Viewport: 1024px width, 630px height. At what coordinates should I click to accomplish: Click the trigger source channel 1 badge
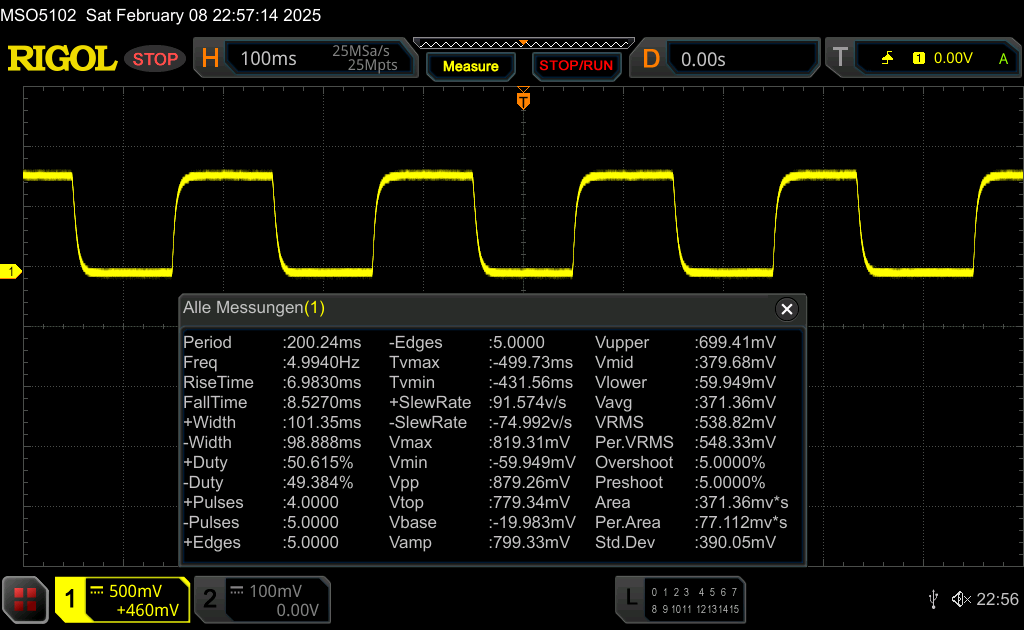[x=919, y=58]
